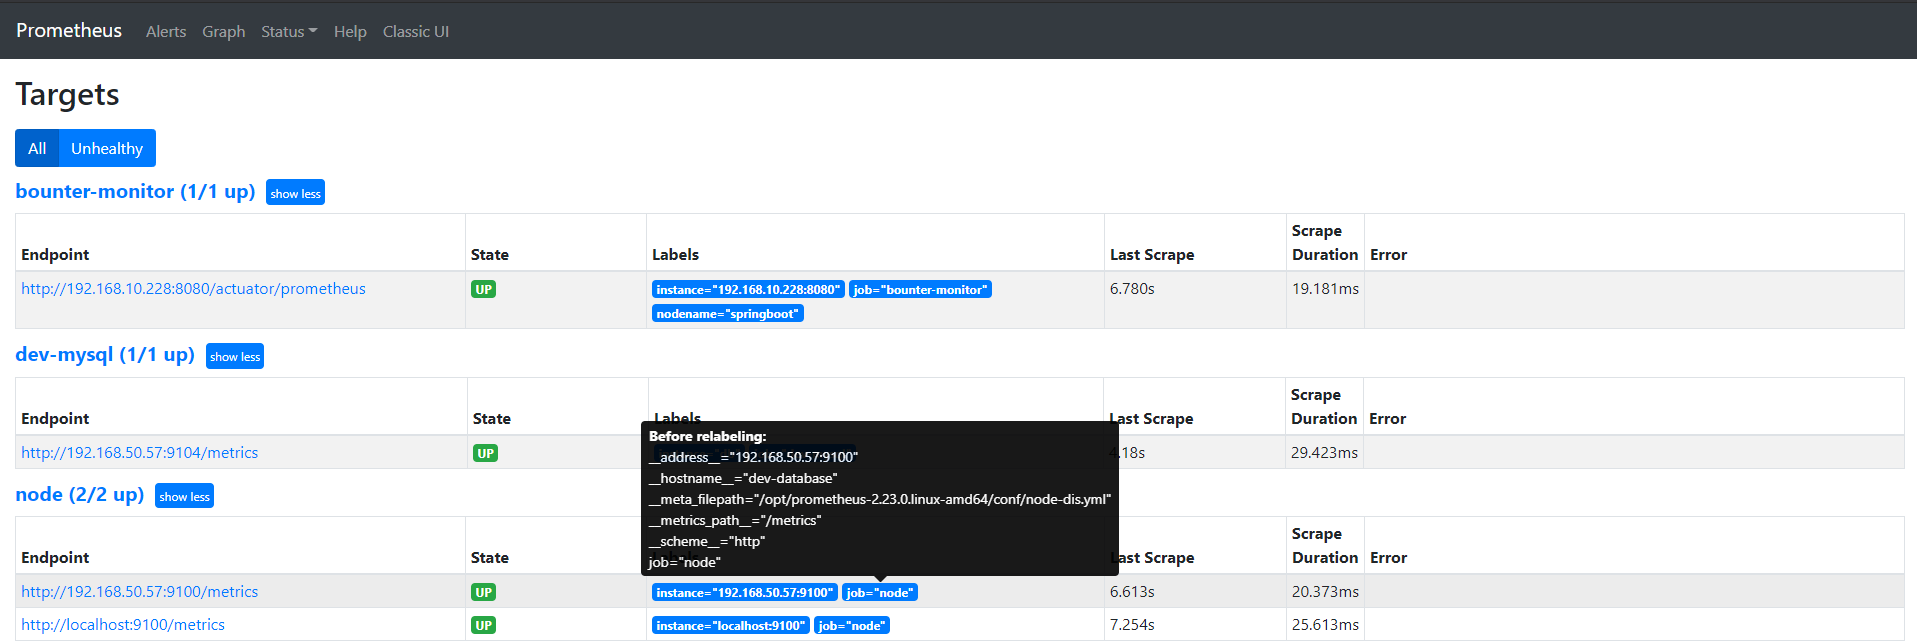Collapse node section with show less
The image size is (1917, 642).
(184, 497)
